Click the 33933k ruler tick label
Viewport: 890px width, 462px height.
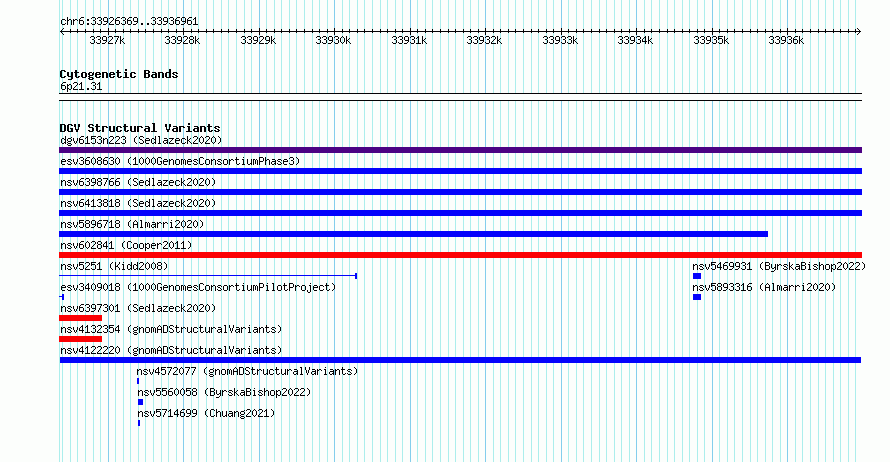coord(560,40)
